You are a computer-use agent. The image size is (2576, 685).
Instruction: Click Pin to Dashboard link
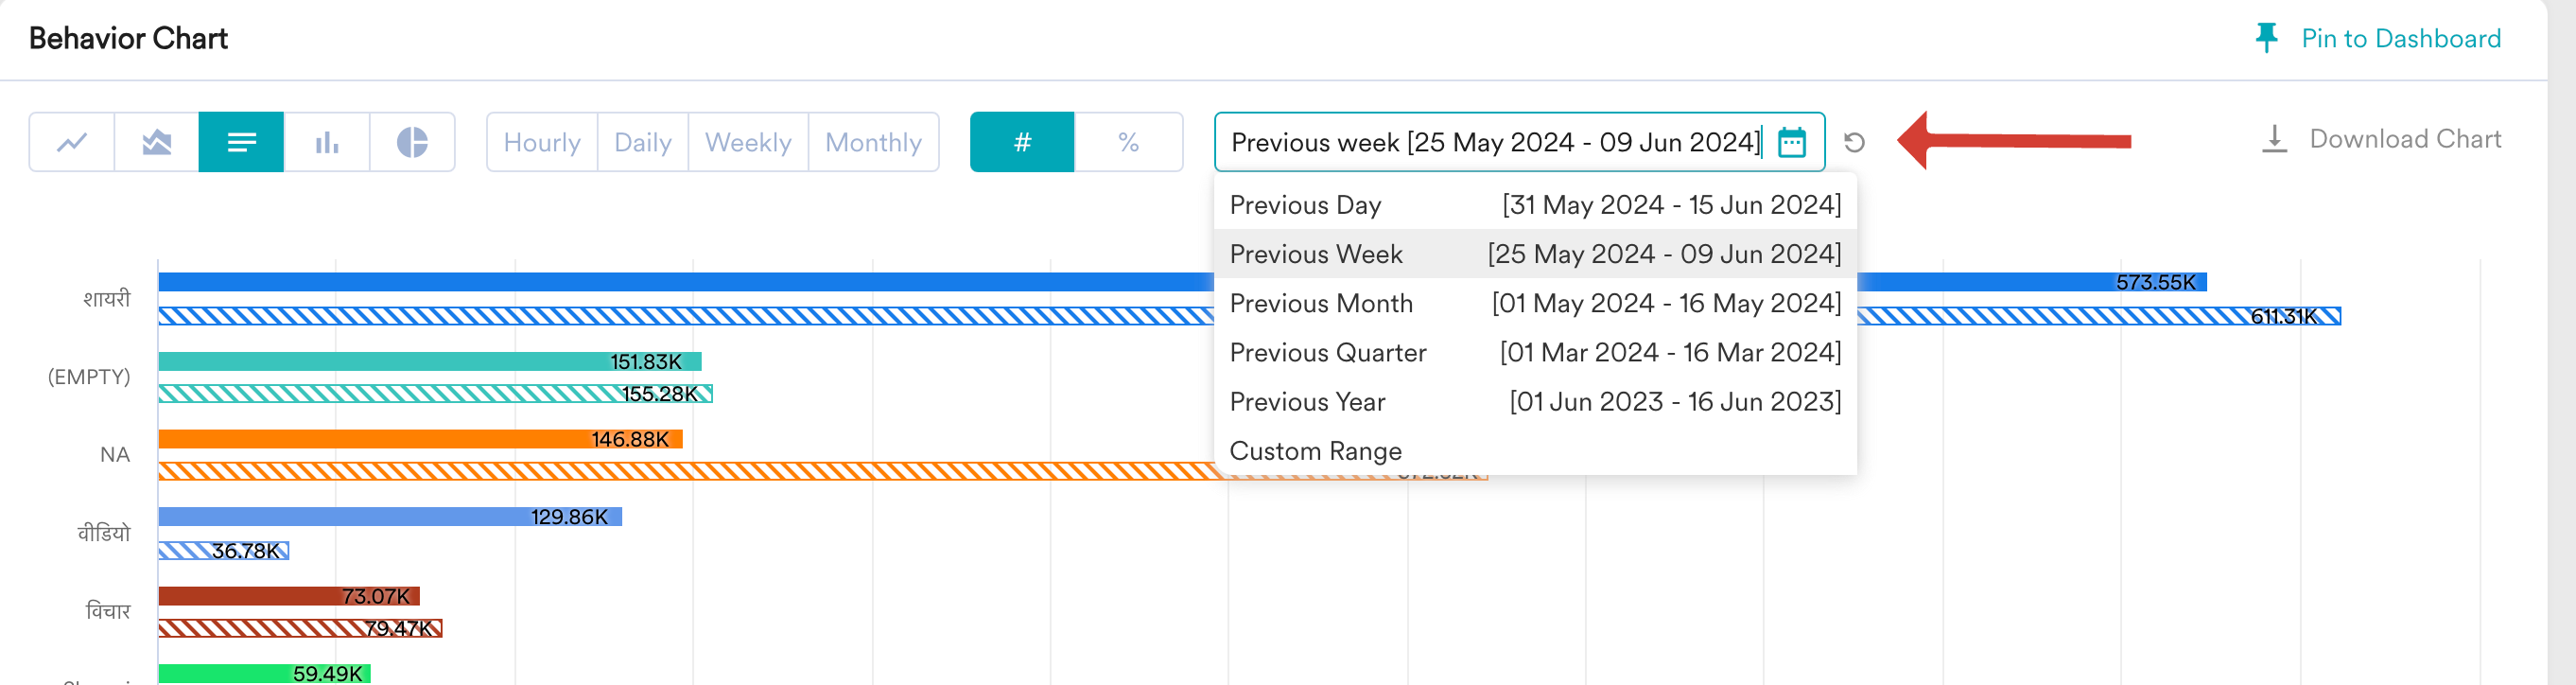point(2400,38)
